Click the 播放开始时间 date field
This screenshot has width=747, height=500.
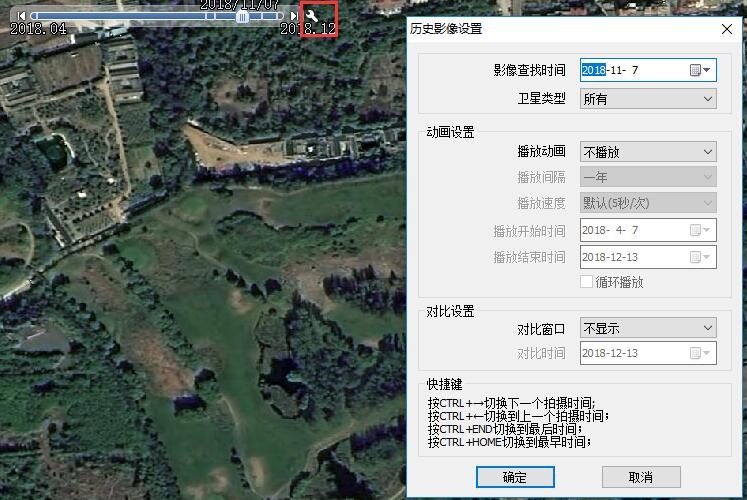pyautogui.click(x=648, y=230)
